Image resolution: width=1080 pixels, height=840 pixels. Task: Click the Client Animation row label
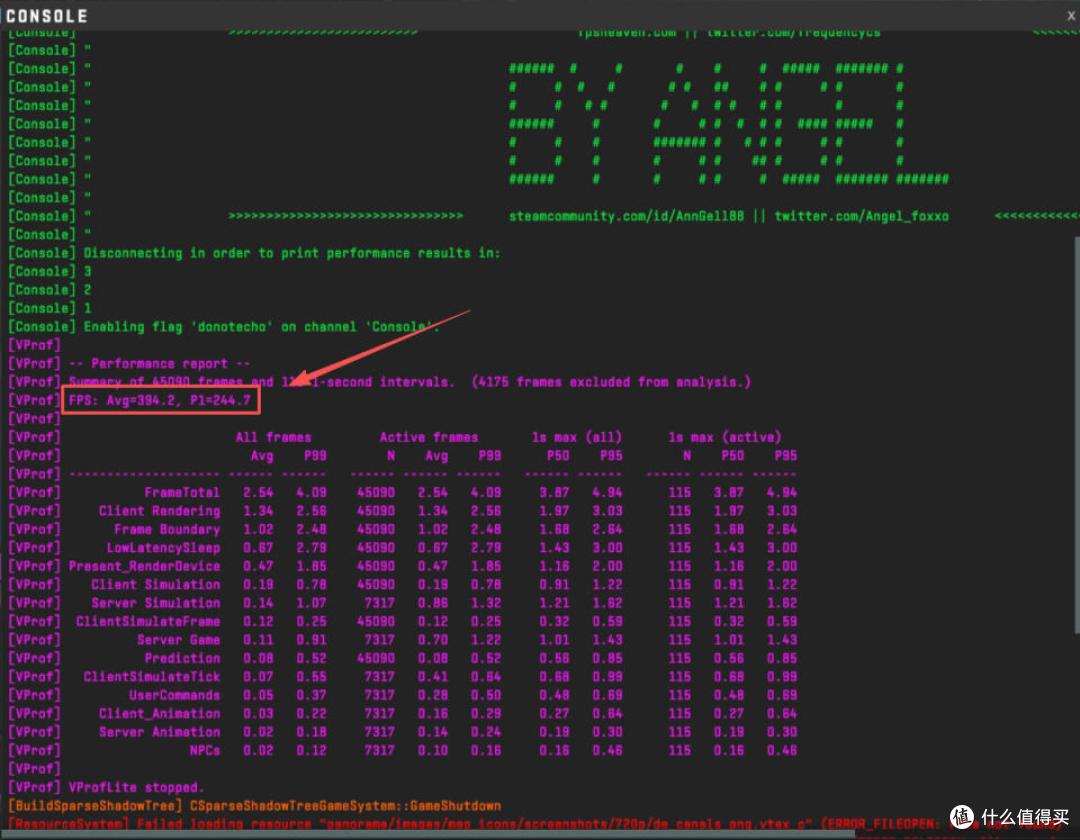coord(159,714)
